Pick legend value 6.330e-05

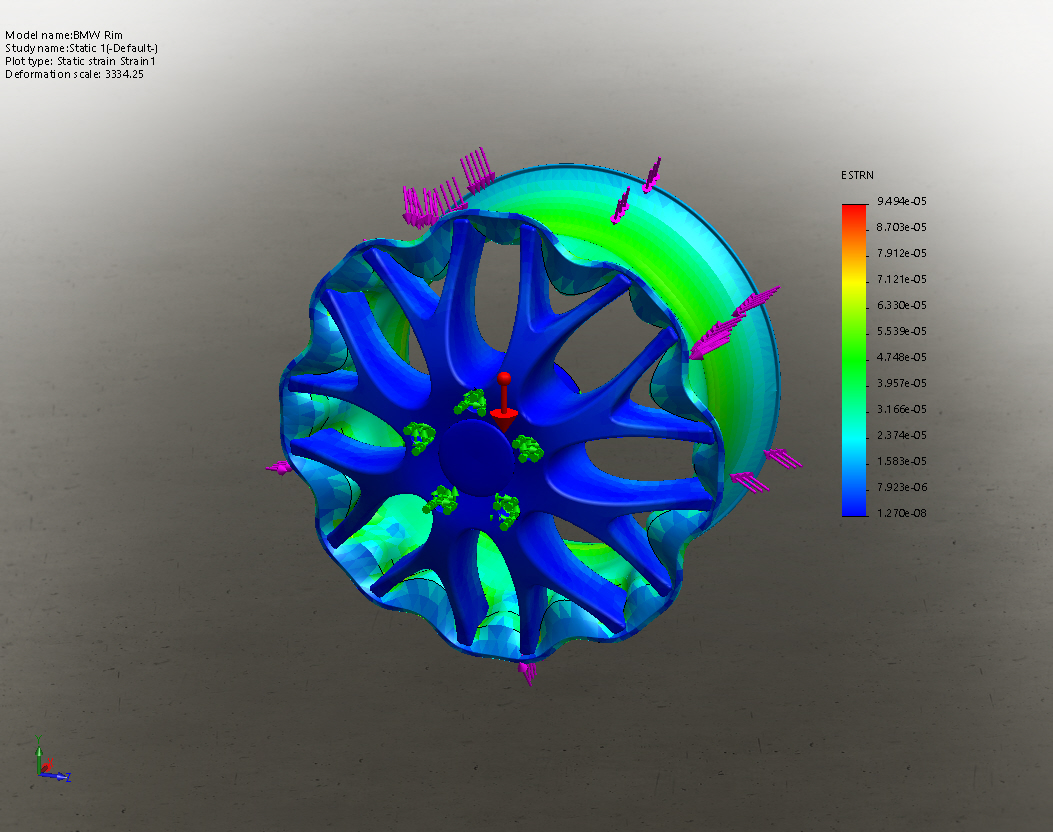coord(901,306)
